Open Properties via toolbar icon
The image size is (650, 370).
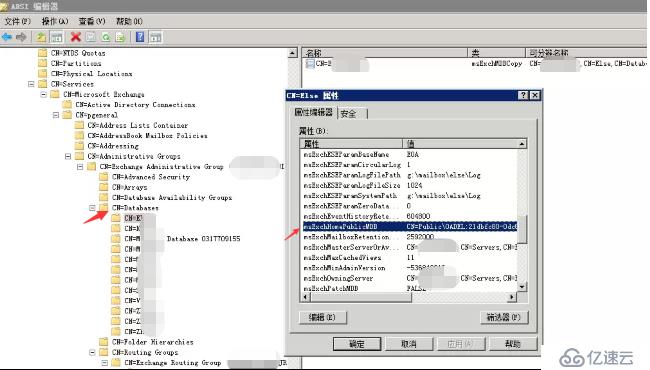click(x=90, y=37)
